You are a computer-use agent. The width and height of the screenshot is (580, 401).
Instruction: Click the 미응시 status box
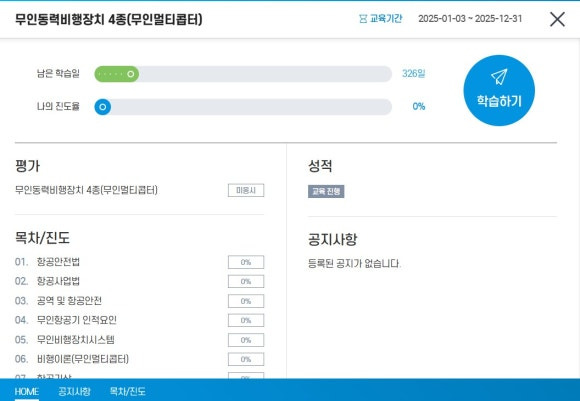pyautogui.click(x=246, y=190)
